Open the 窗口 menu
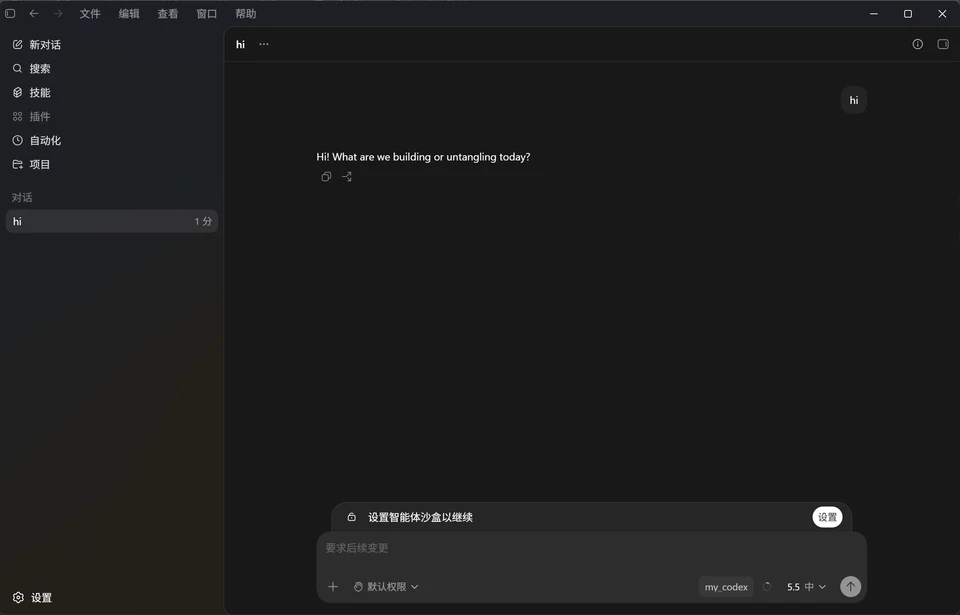 (207, 13)
